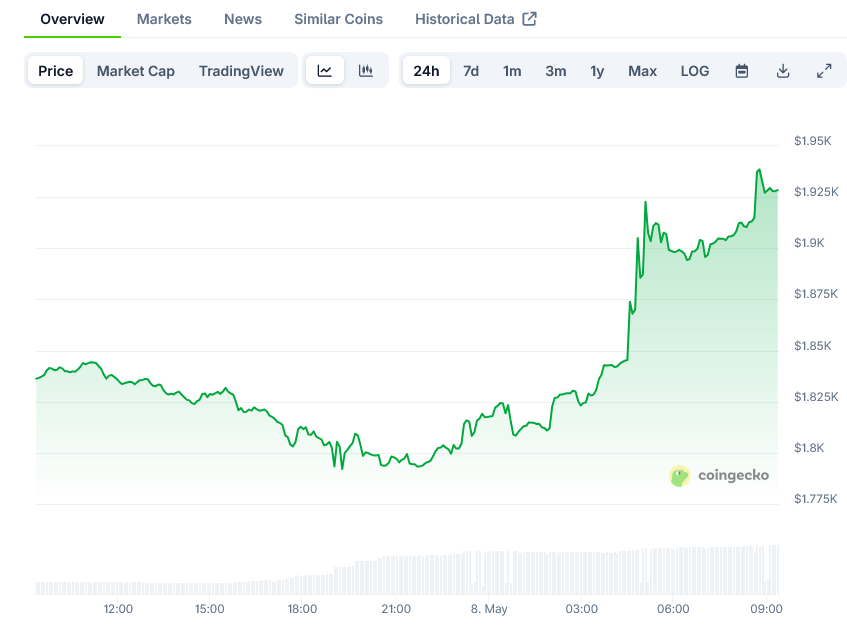The image size is (847, 627).
Task: Switch chart to Market Cap
Action: 136,71
